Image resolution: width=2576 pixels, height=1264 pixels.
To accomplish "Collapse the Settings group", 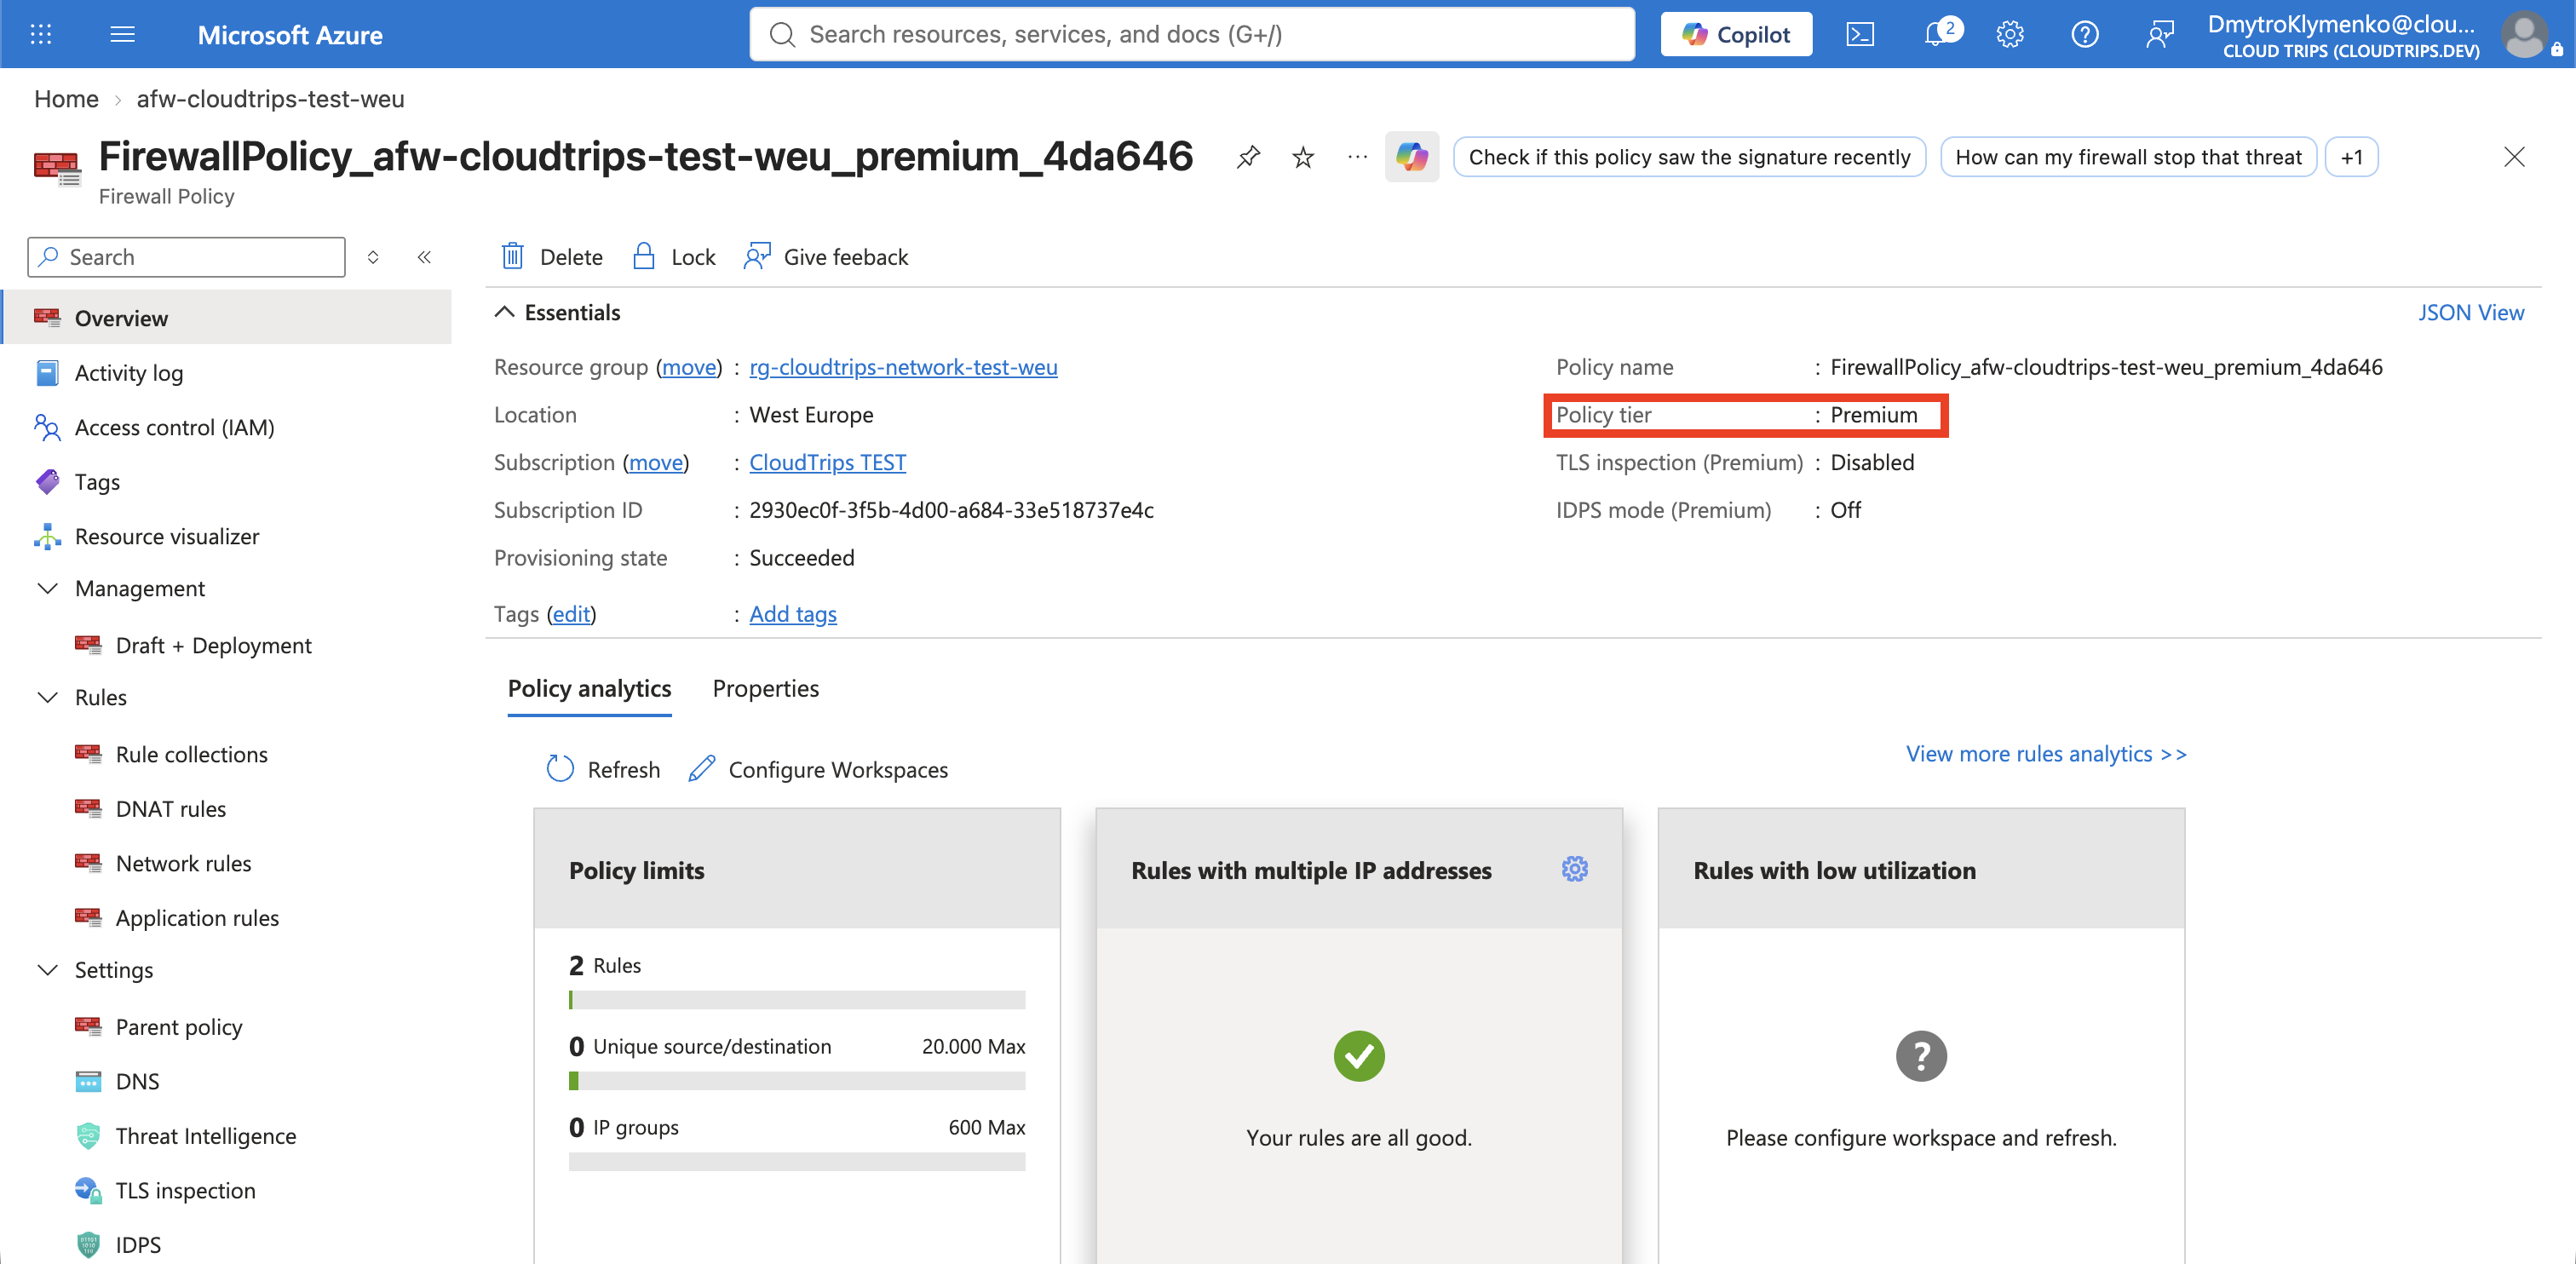I will click(47, 970).
